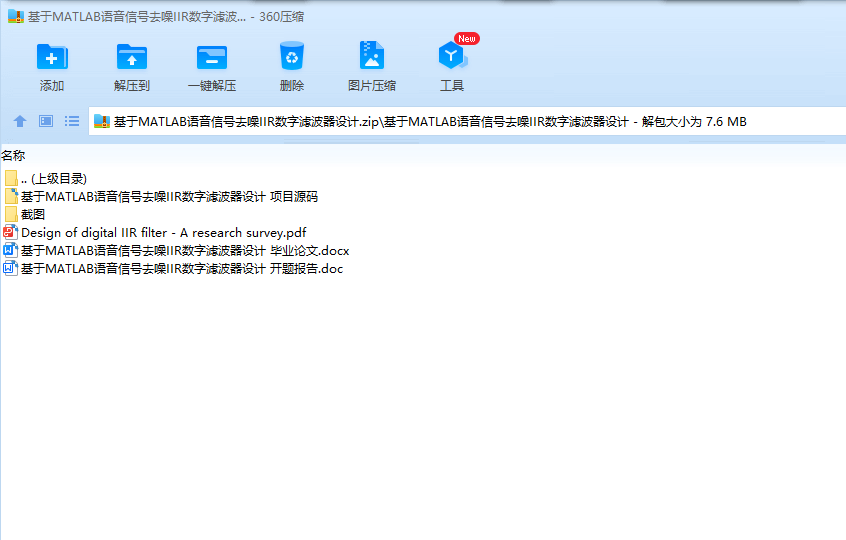Click the Word icon of 开题报告.doc
846x540 pixels.
(x=11, y=268)
